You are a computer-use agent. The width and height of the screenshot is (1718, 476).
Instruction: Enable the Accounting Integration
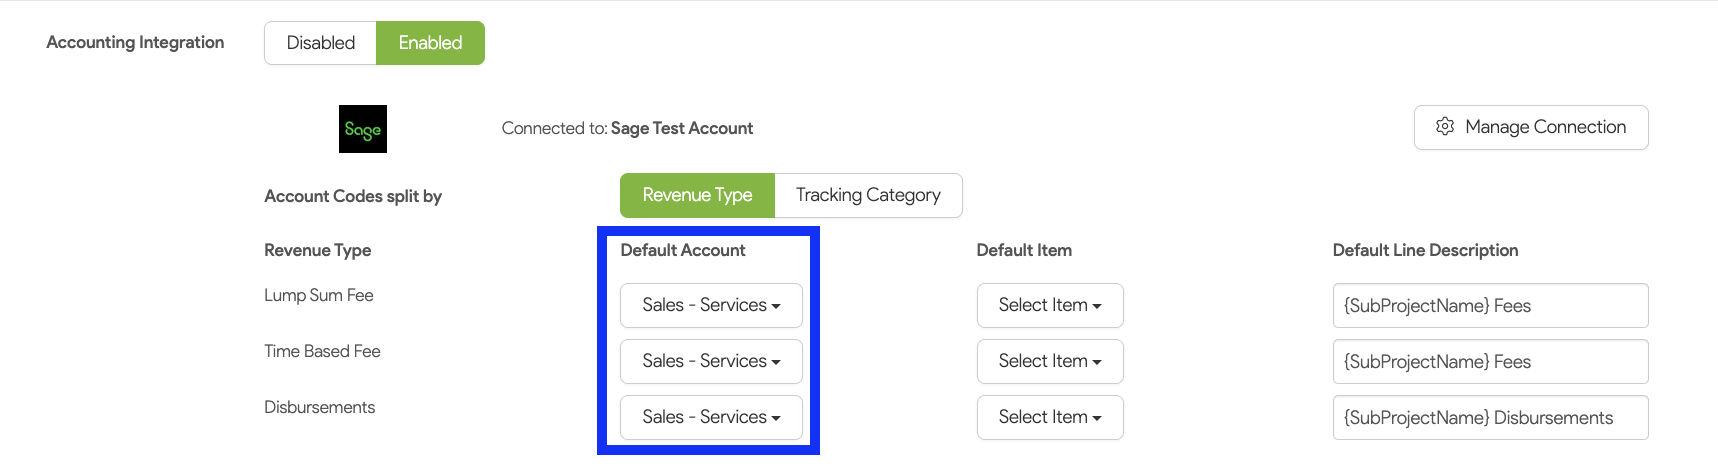[430, 43]
